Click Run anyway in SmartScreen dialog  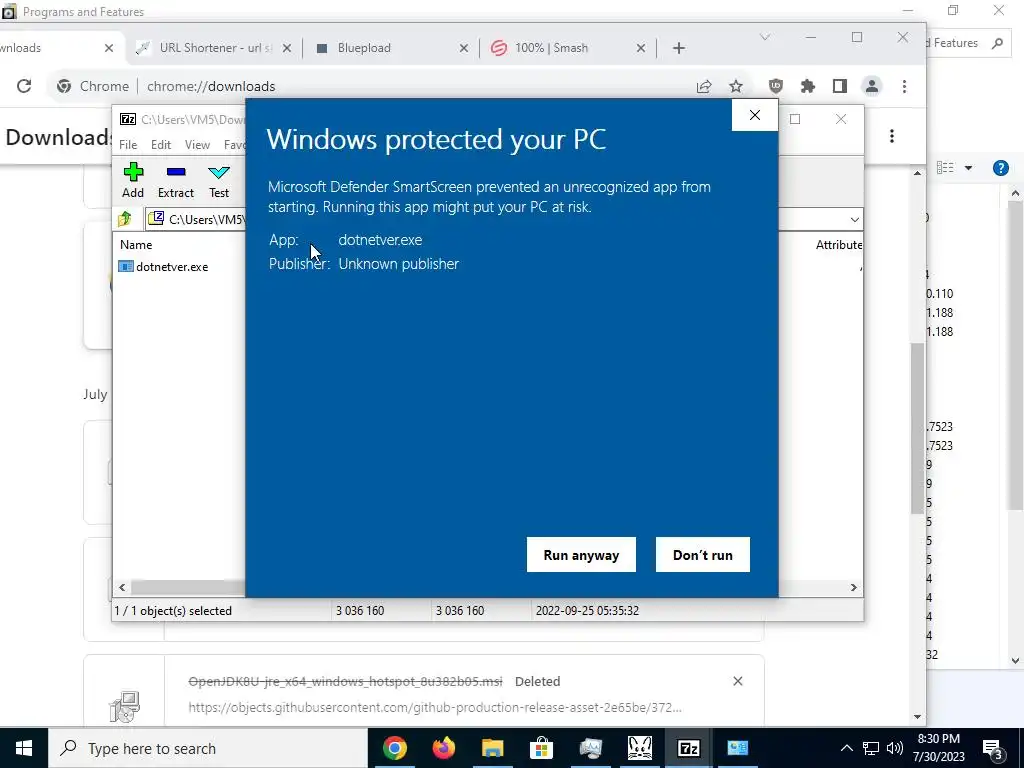click(x=581, y=554)
